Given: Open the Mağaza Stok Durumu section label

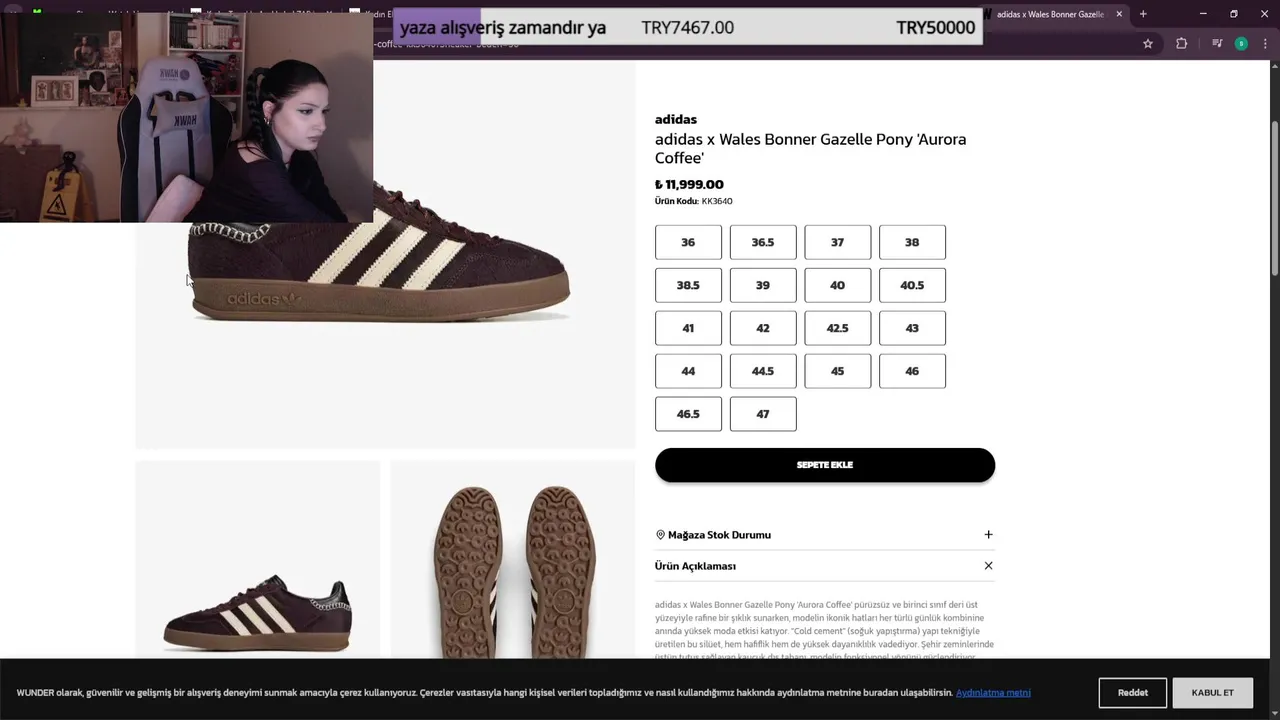Looking at the screenshot, I should pyautogui.click(x=719, y=535).
